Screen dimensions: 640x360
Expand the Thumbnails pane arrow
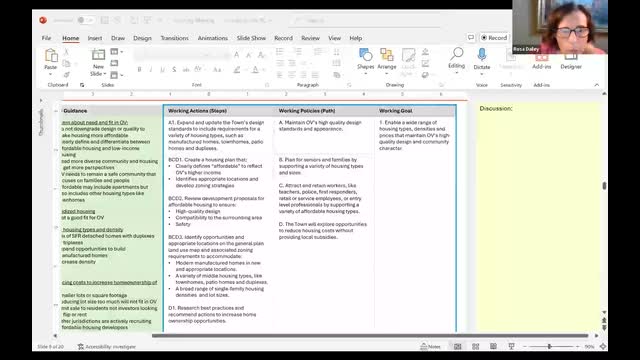(x=41, y=100)
